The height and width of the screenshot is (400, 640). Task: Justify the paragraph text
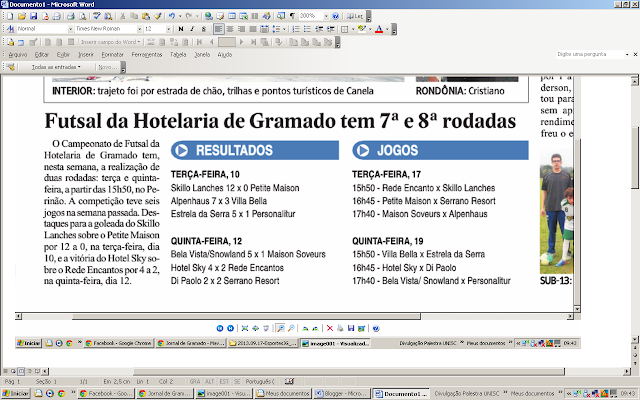253,29
